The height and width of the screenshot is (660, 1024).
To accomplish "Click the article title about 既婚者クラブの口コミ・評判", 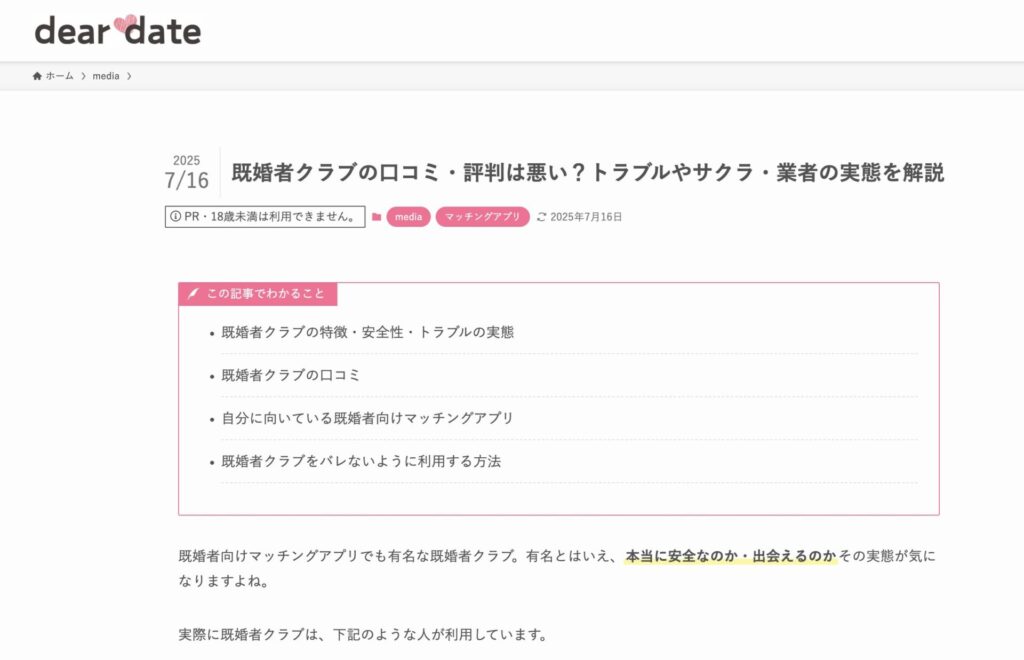I will [x=587, y=173].
